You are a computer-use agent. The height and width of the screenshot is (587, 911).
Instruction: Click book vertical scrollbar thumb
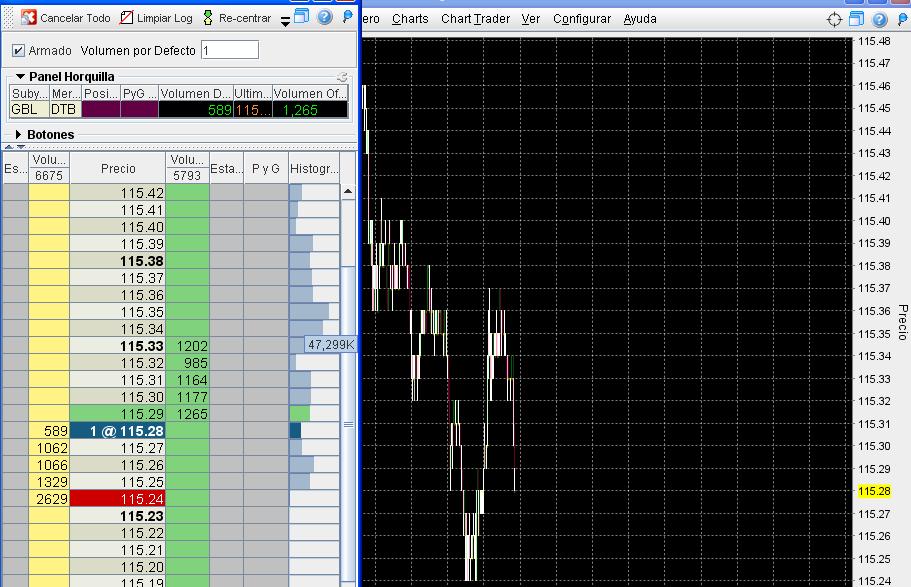(x=347, y=424)
